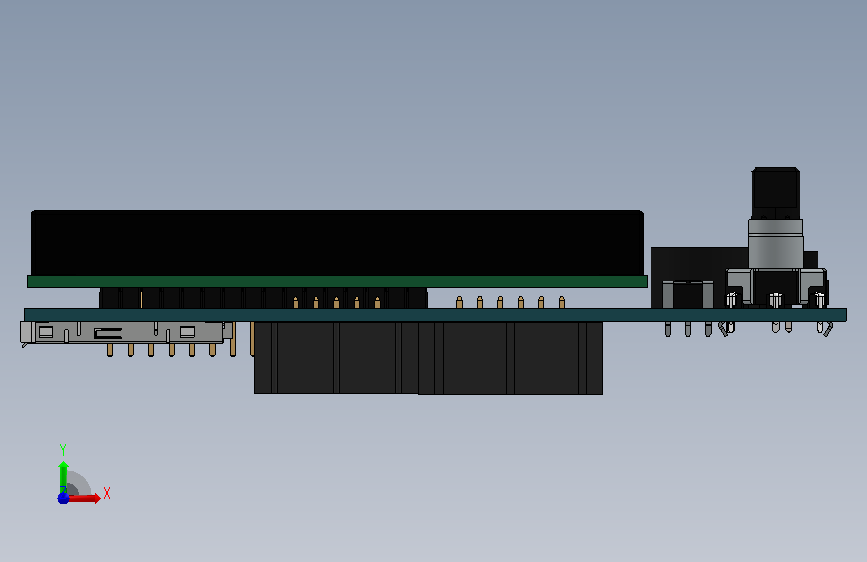
Task: Click the blue Z axis ball at triad origin
Action: tap(63, 498)
